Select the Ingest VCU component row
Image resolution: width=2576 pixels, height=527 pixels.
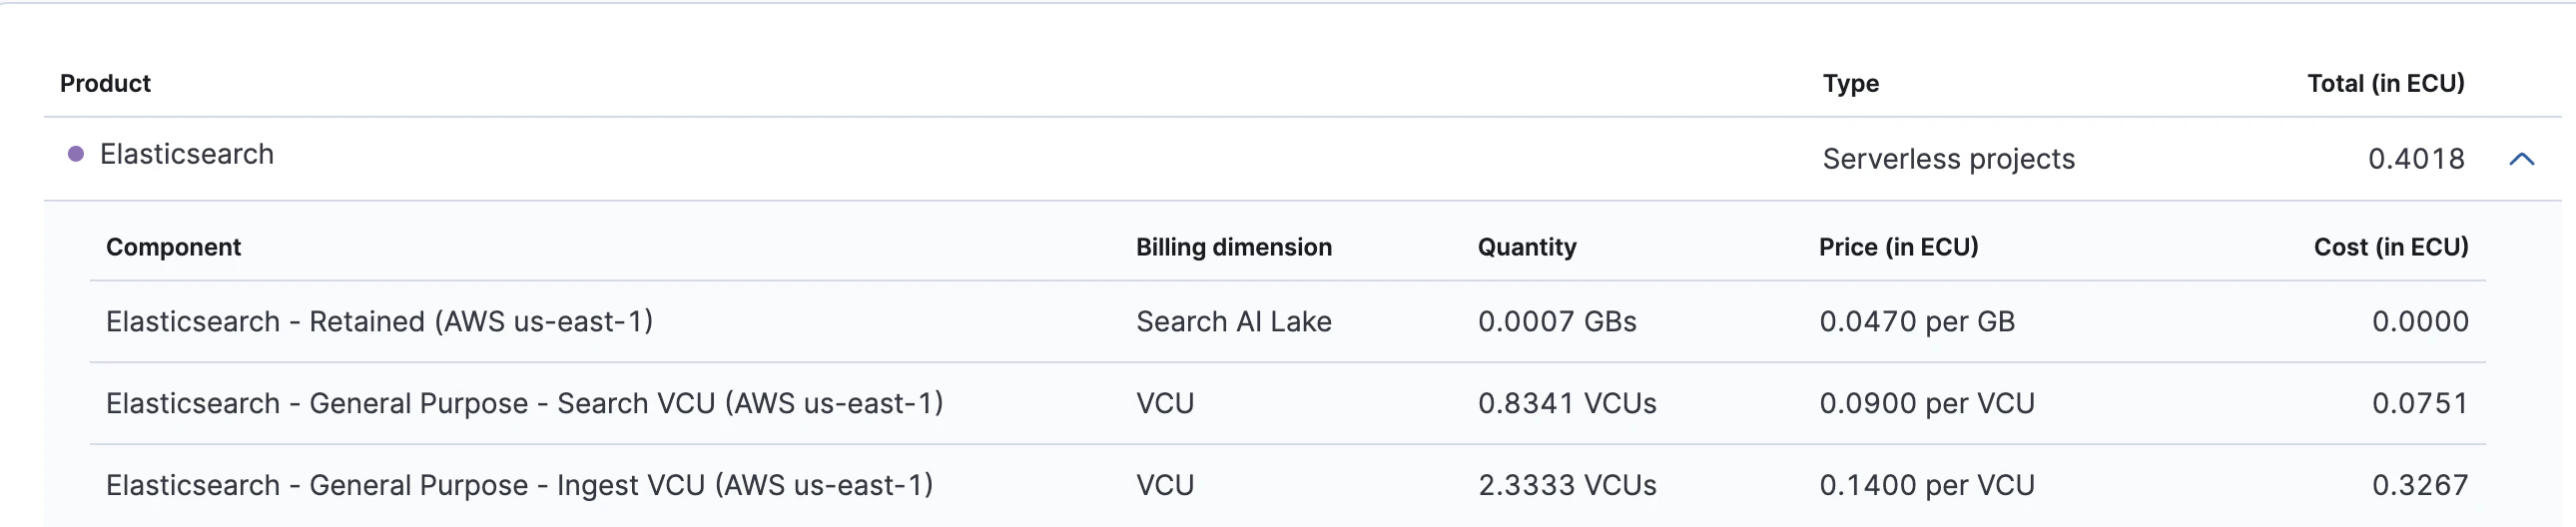pyautogui.click(x=1287, y=486)
